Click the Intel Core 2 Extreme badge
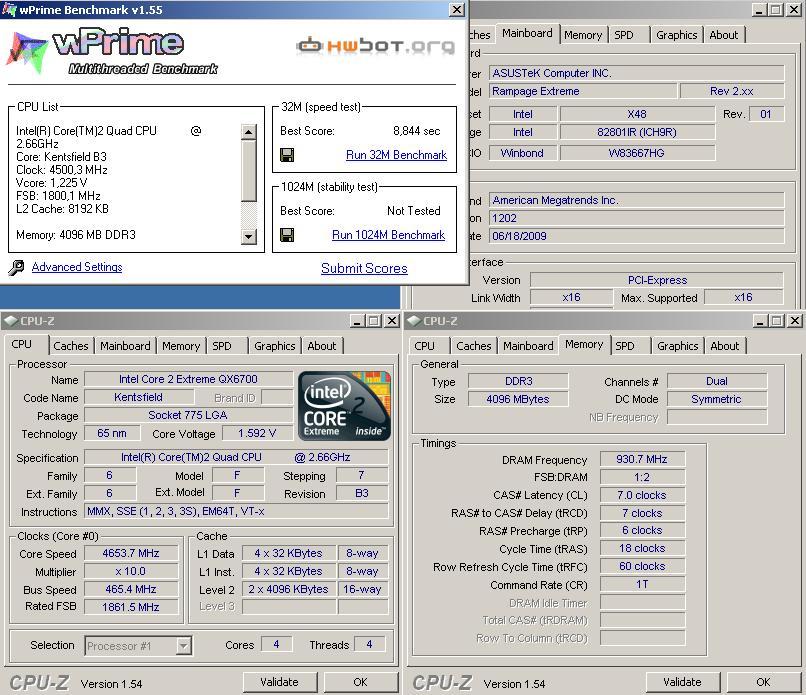806x695 pixels. click(x=344, y=406)
